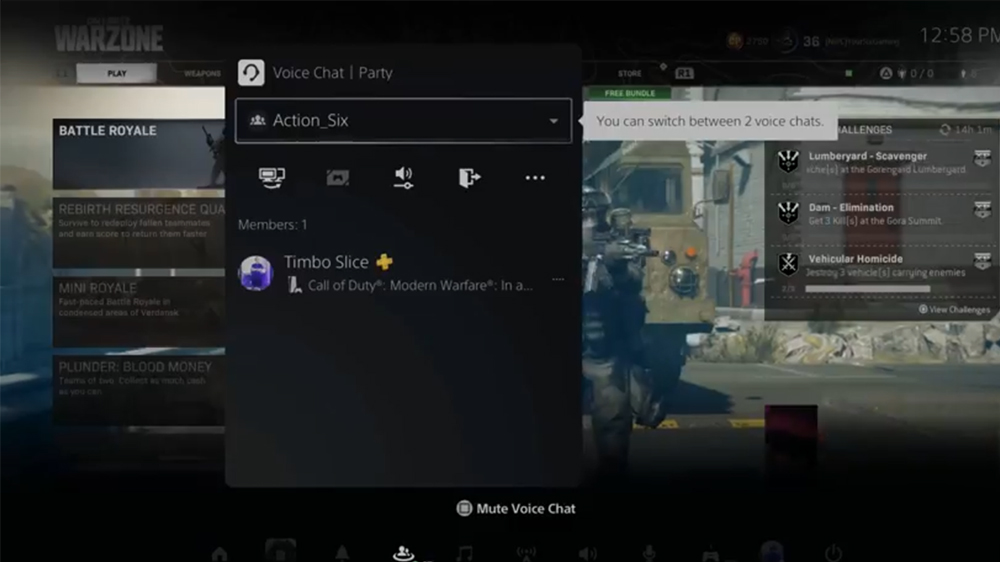Screen dimensions: 1000x562
Task: Open Home in the control center bar
Action: [219, 554]
